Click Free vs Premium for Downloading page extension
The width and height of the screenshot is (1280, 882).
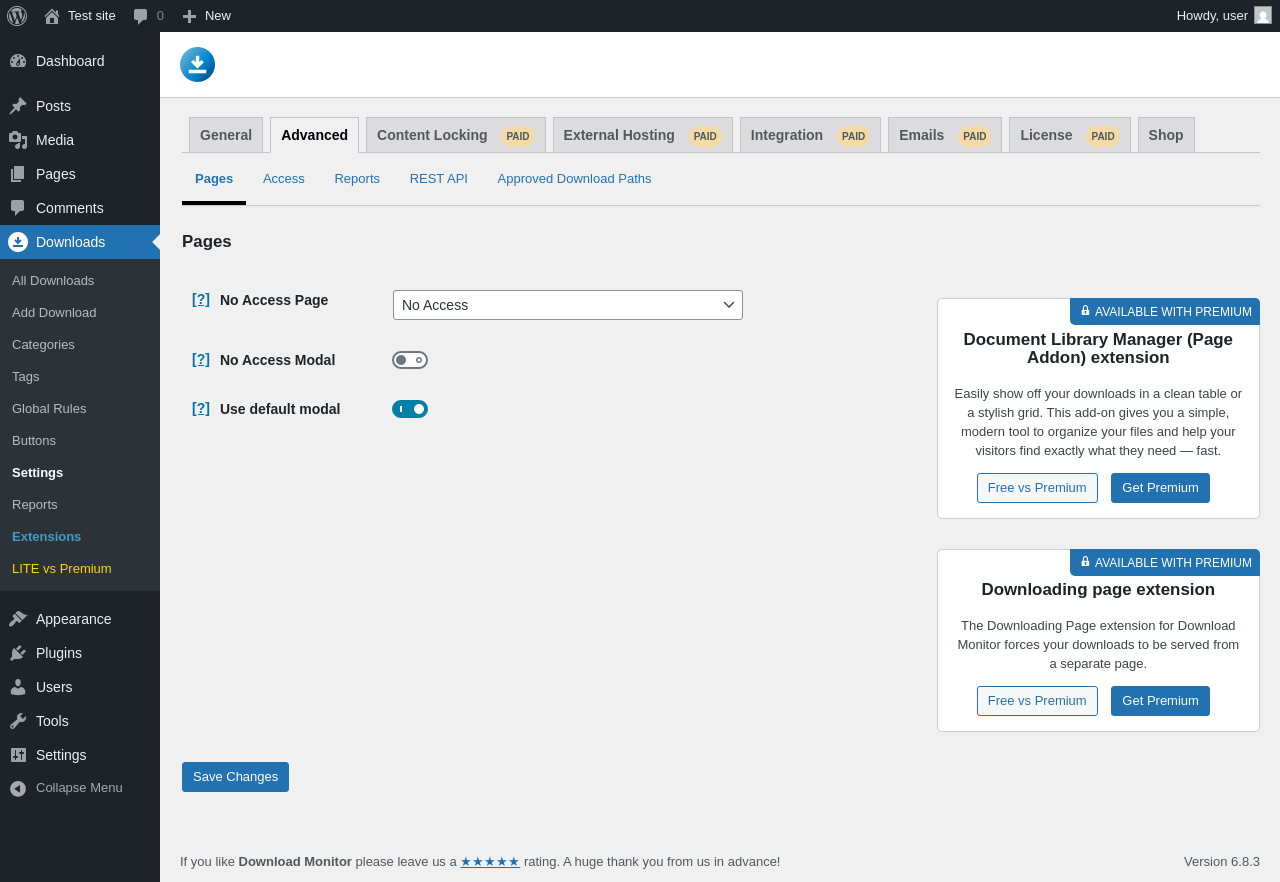[x=1037, y=701]
